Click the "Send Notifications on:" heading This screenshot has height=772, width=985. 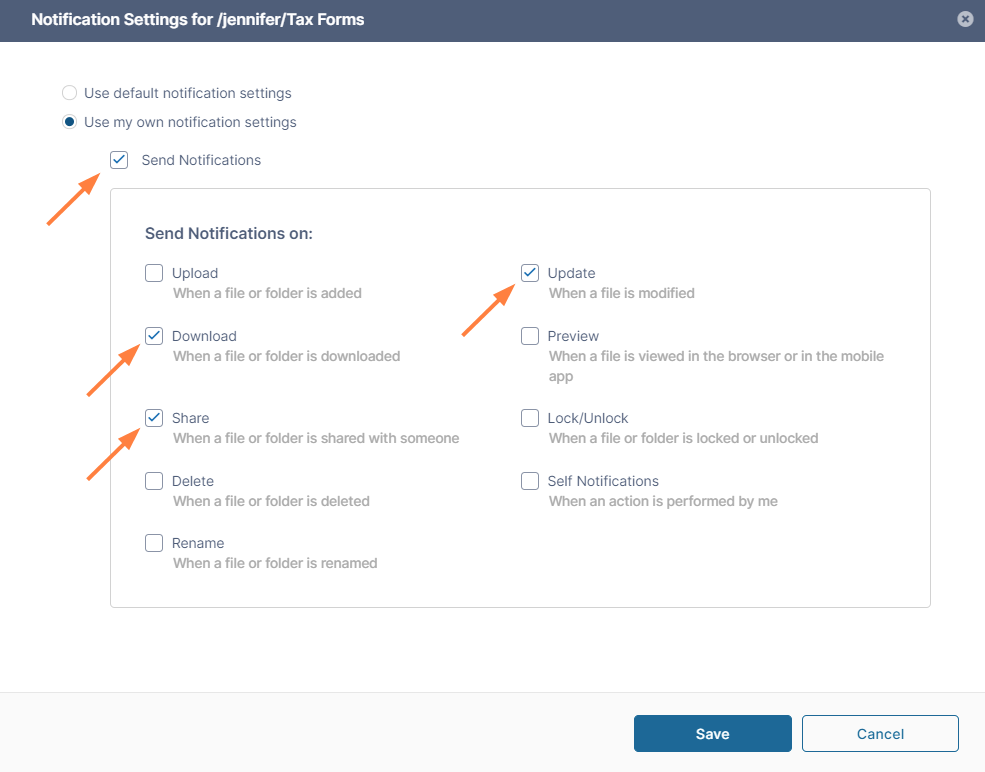coord(228,233)
